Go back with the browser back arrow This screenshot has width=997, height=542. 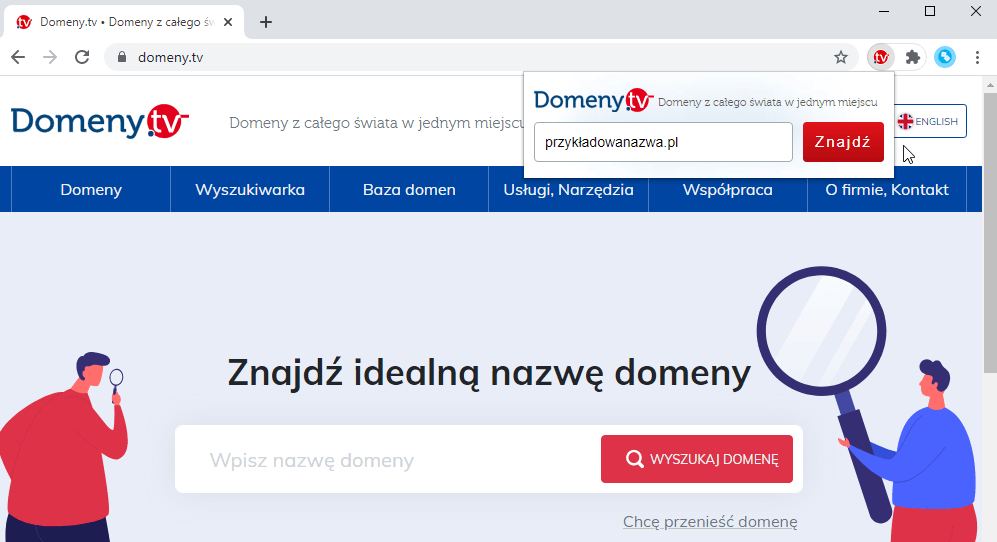(x=18, y=57)
